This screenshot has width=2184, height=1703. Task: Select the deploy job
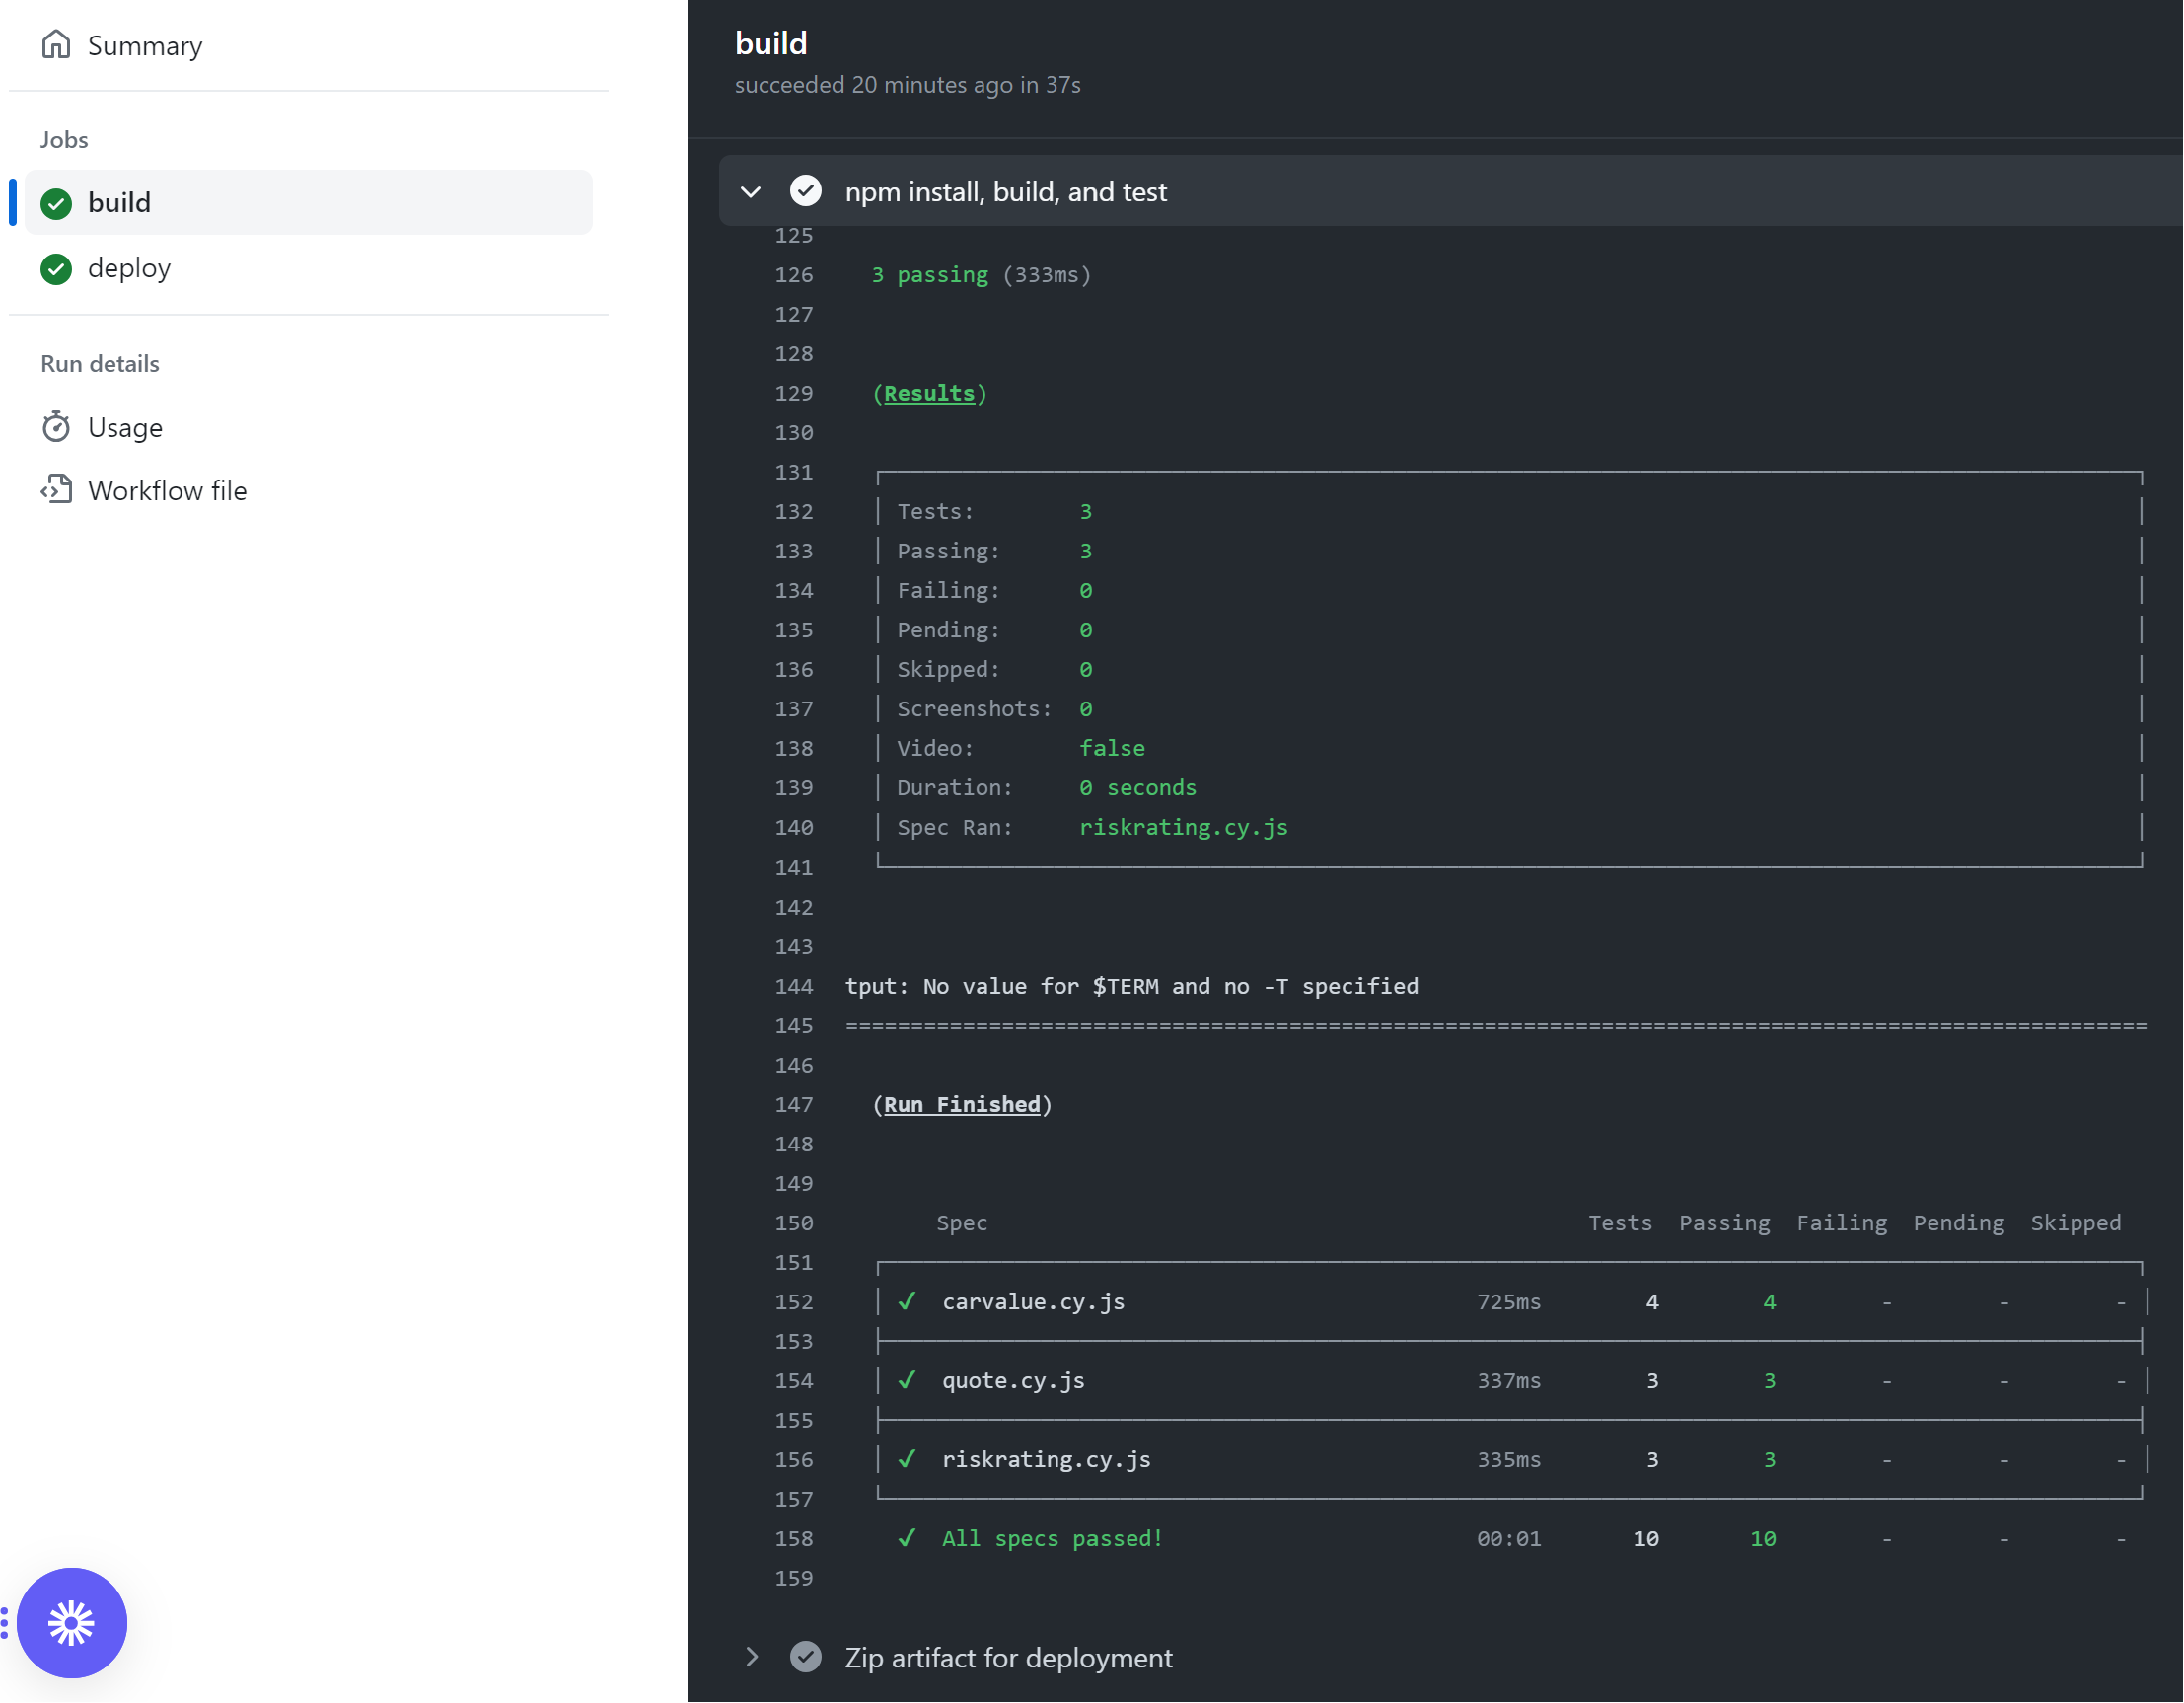(129, 268)
